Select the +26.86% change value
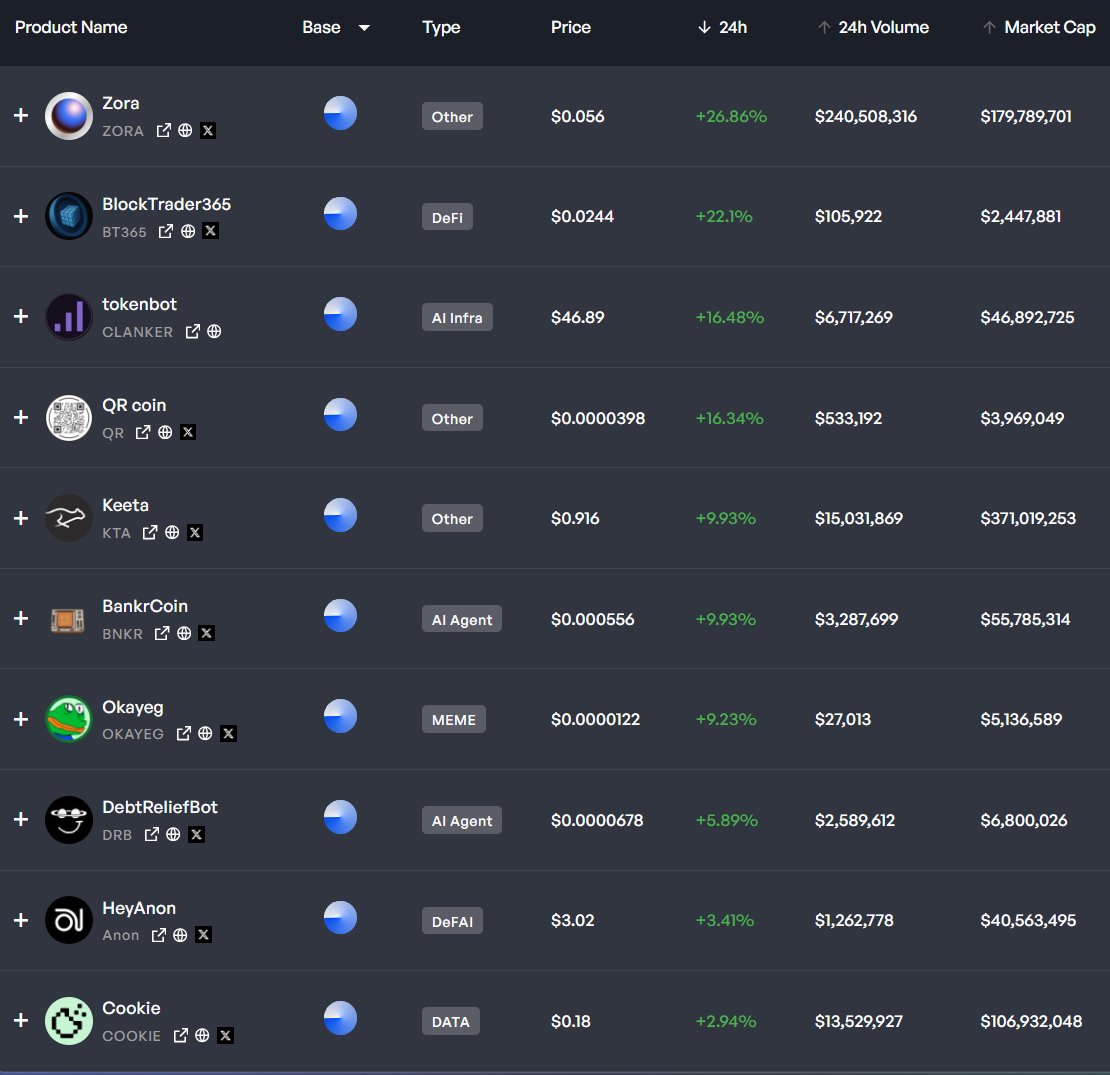The height and width of the screenshot is (1075, 1110). point(731,116)
